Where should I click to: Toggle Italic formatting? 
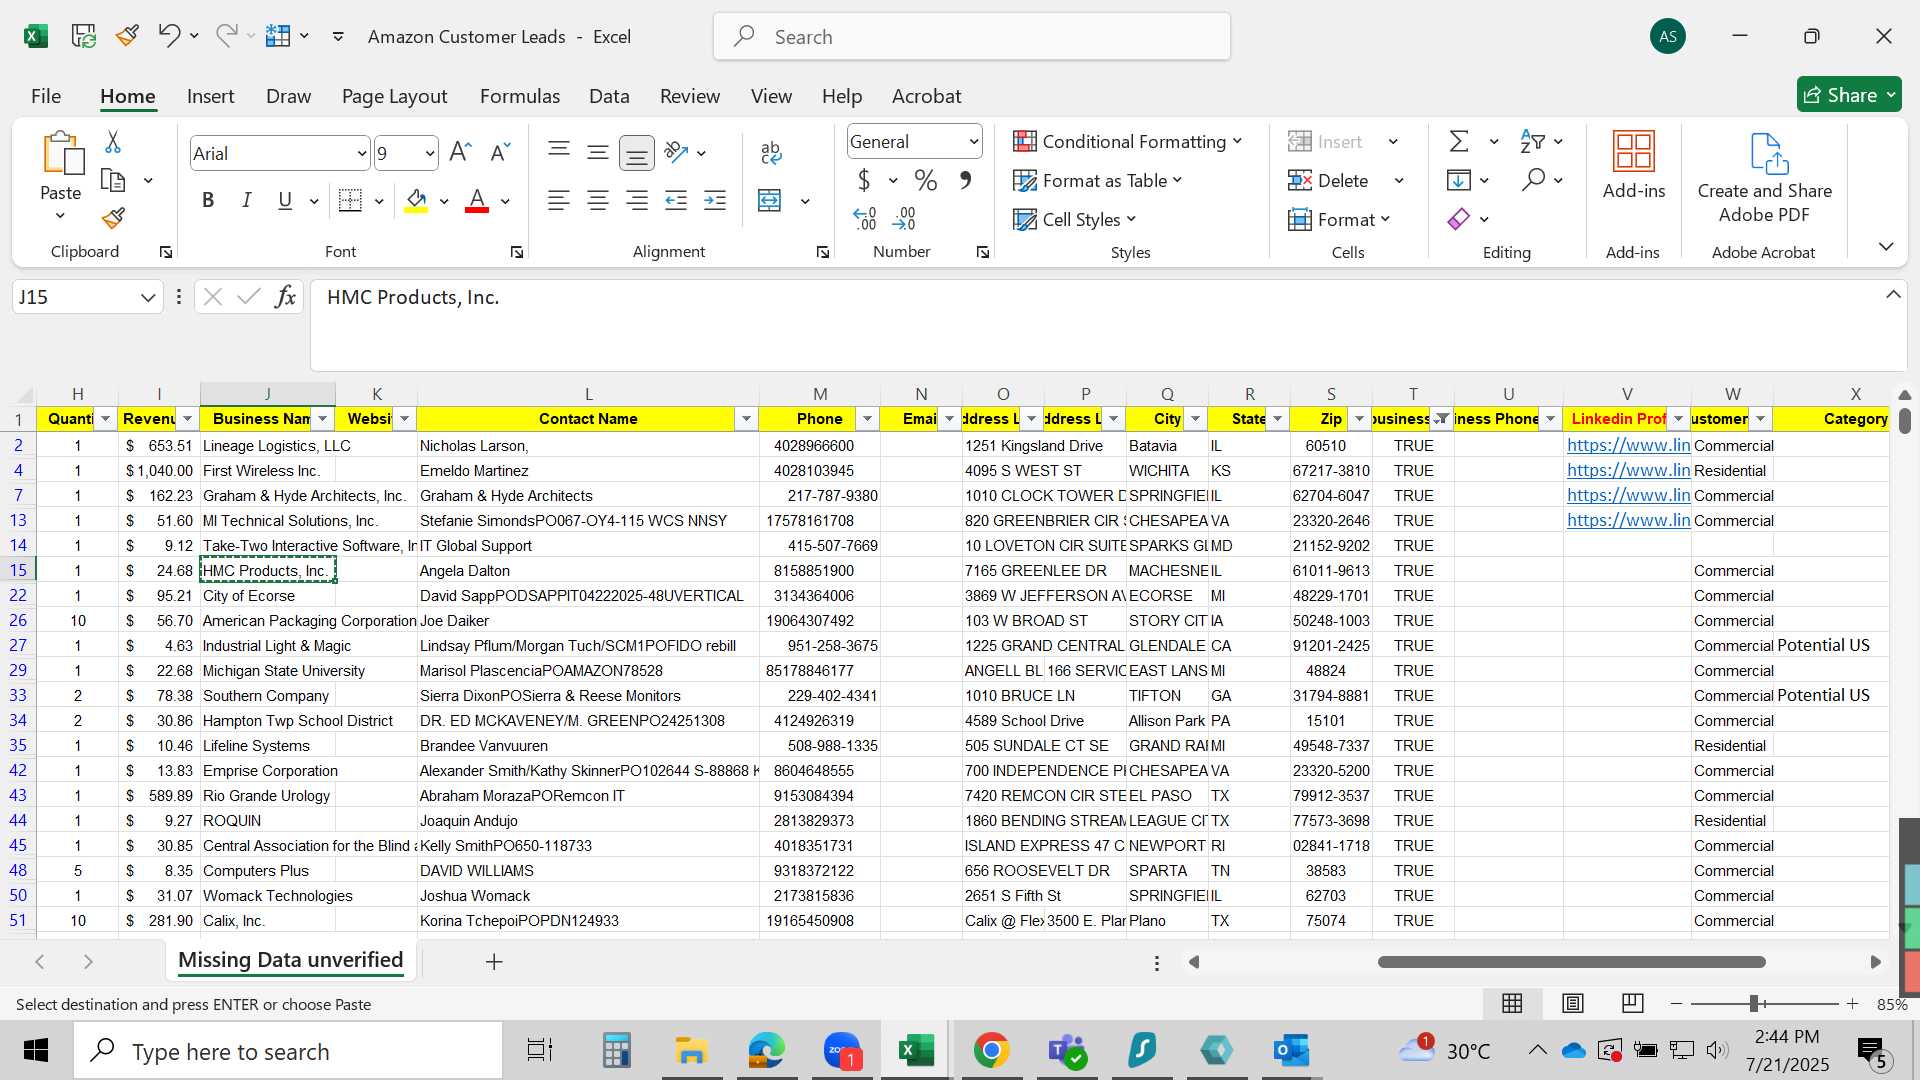click(x=246, y=200)
